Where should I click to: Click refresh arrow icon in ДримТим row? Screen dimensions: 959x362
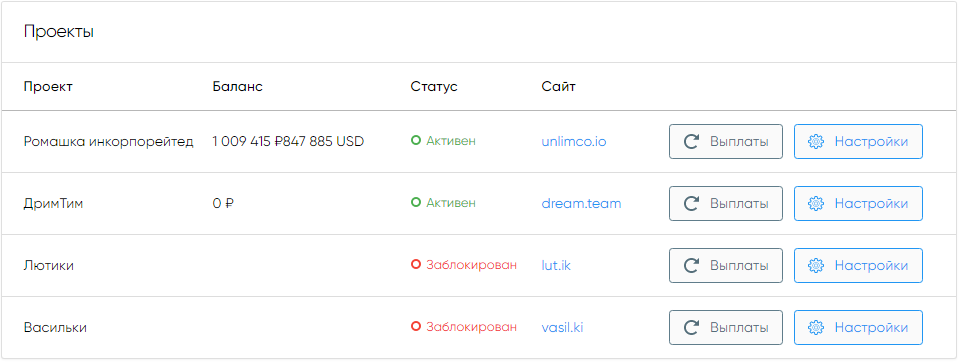(692, 204)
